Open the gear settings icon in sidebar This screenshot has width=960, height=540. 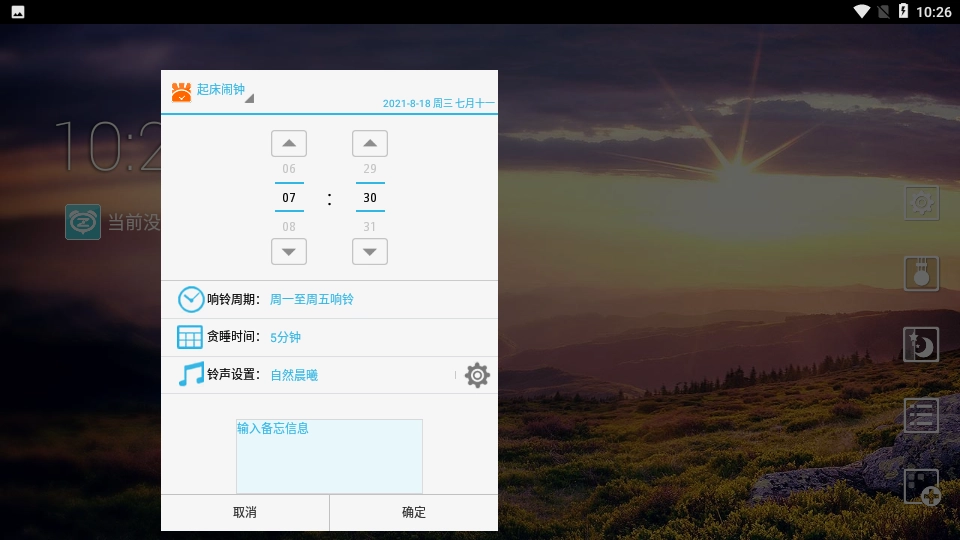point(921,203)
